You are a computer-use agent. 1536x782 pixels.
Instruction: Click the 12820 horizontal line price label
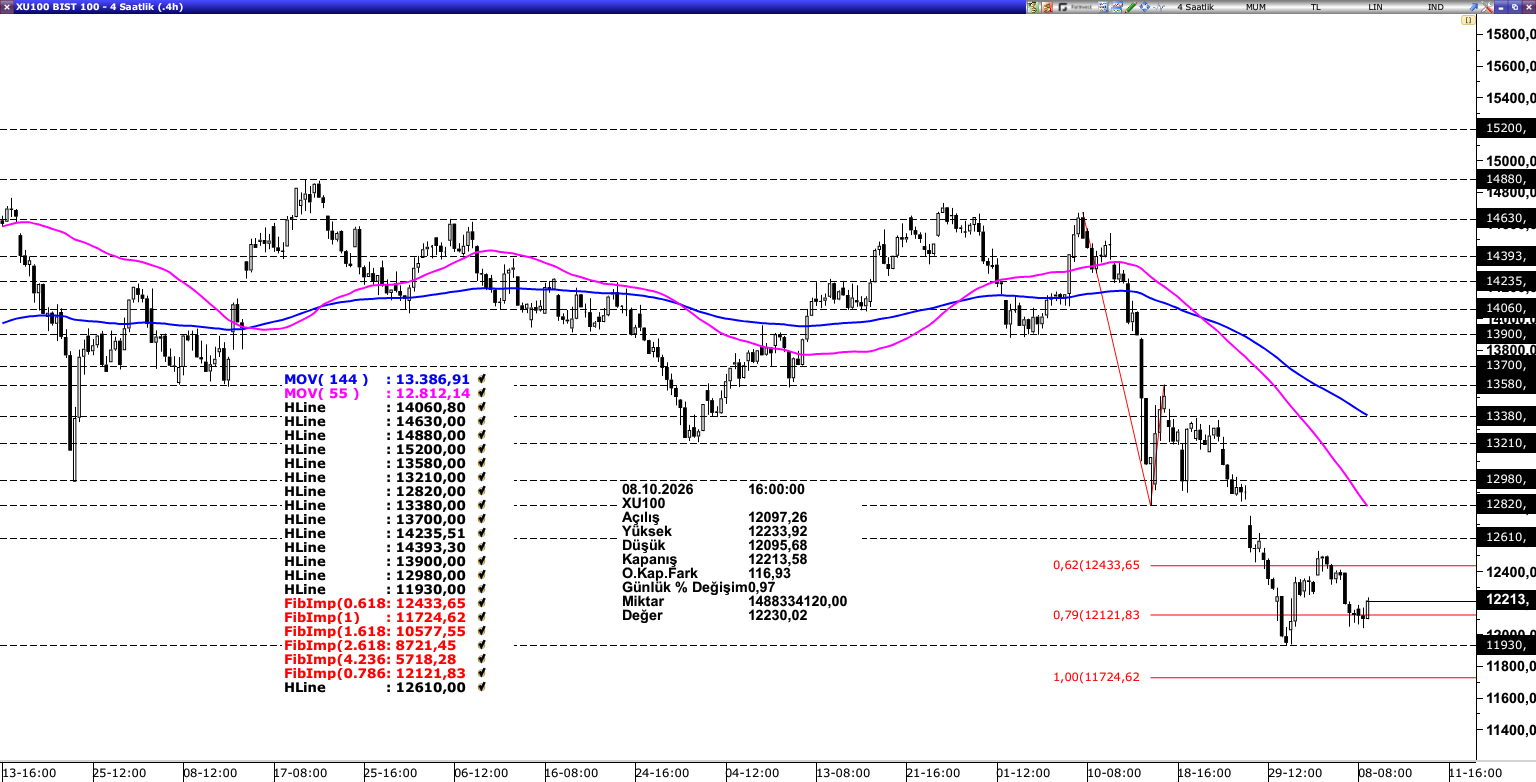(x=1506, y=504)
